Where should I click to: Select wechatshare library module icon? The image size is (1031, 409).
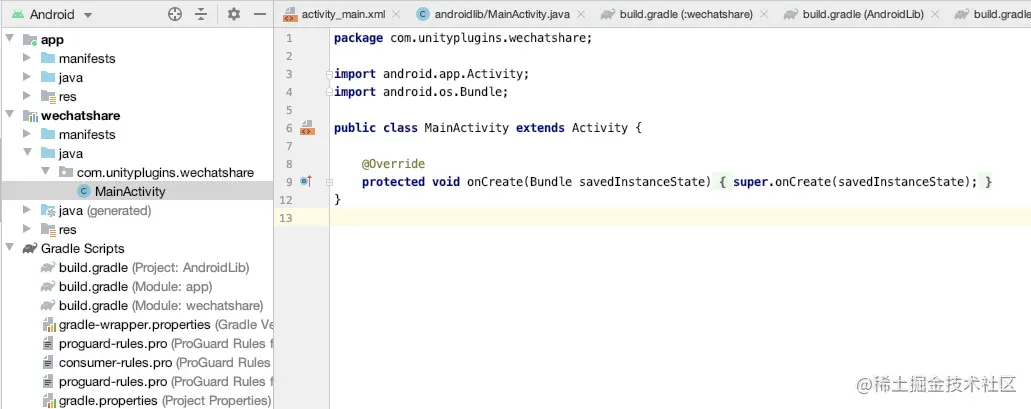coord(30,116)
